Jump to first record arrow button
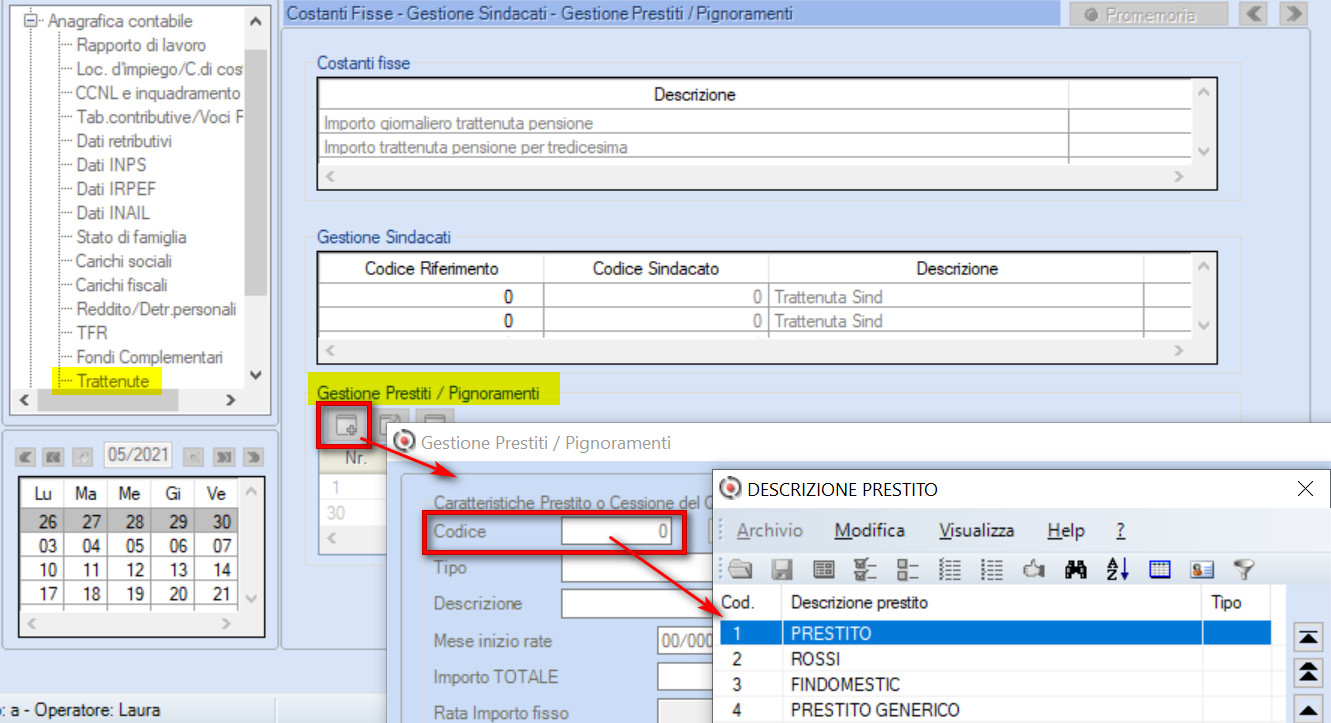This screenshot has height=723, width=1331. tap(1308, 636)
